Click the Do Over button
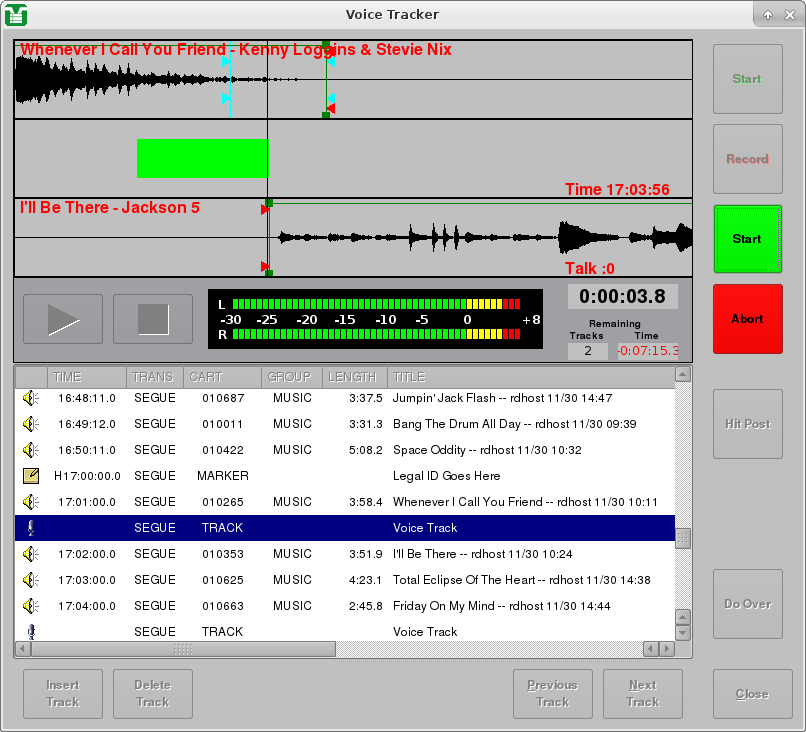806x732 pixels. pos(747,604)
